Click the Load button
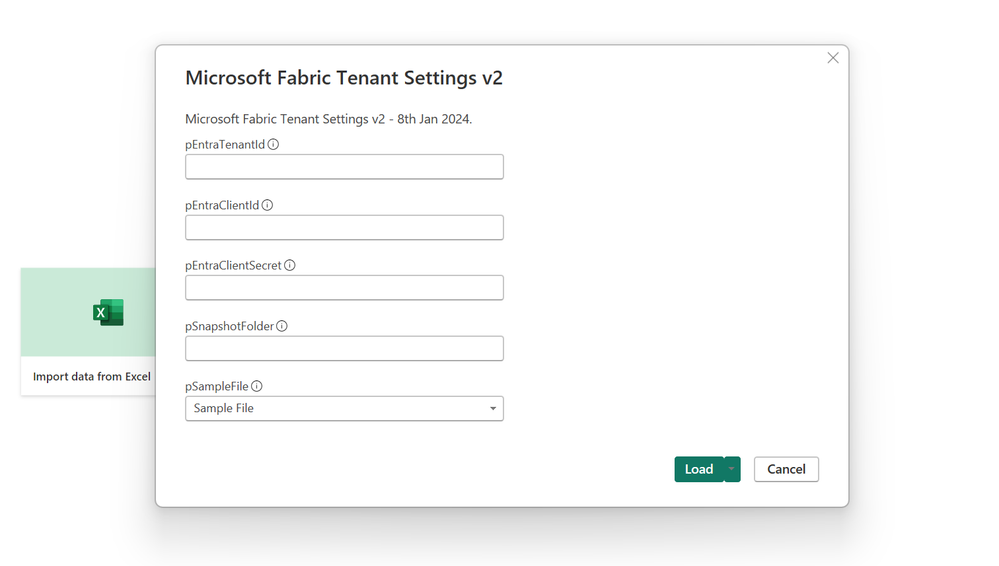Image resolution: width=999 pixels, height=566 pixels. tap(699, 469)
